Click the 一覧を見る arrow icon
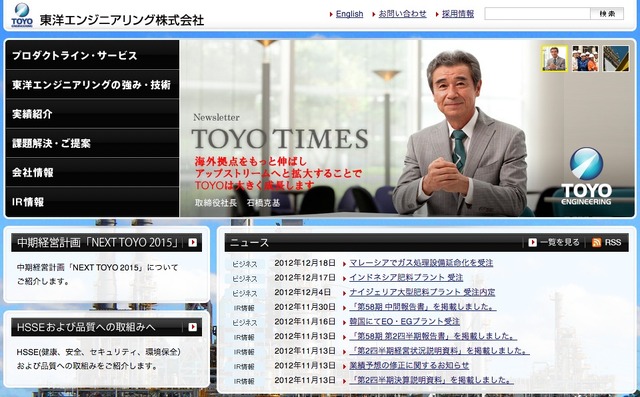 pyautogui.click(x=532, y=242)
